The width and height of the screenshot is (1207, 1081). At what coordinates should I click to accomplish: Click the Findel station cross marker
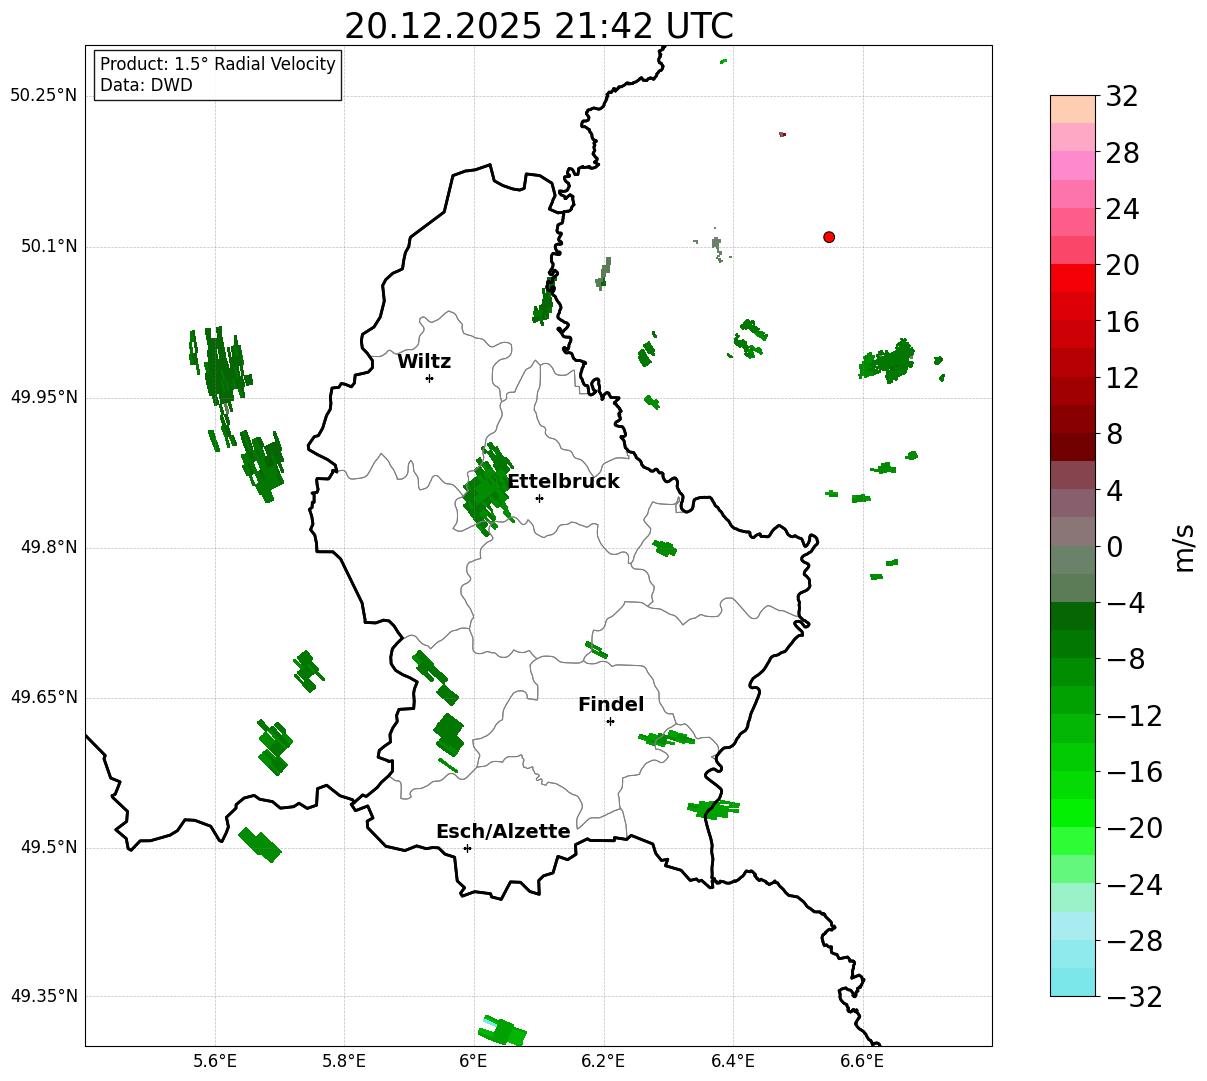[610, 721]
